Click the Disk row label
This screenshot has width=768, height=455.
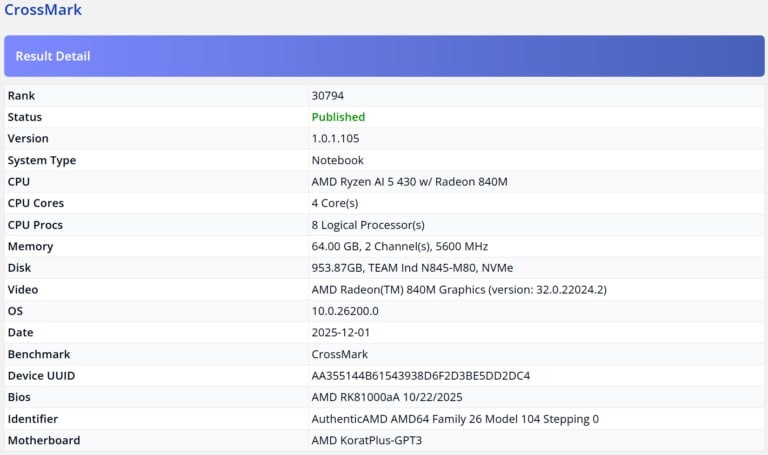tap(19, 268)
